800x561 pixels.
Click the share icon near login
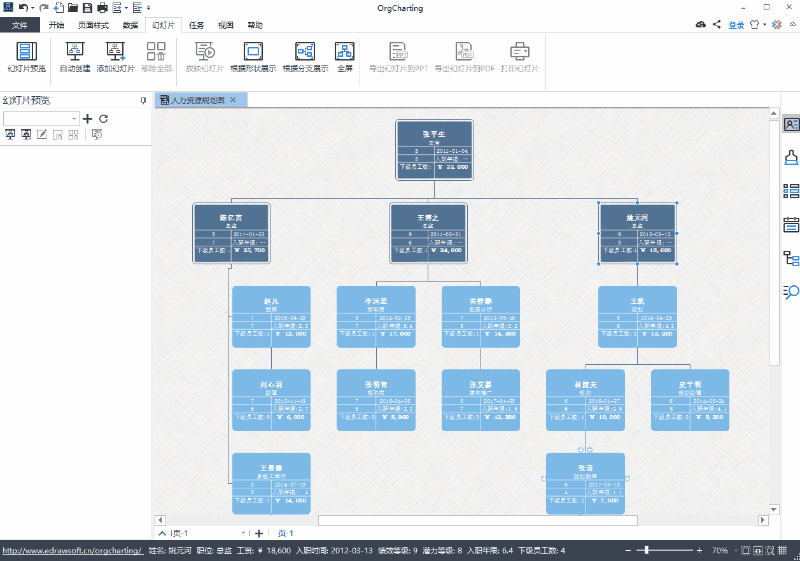(717, 24)
